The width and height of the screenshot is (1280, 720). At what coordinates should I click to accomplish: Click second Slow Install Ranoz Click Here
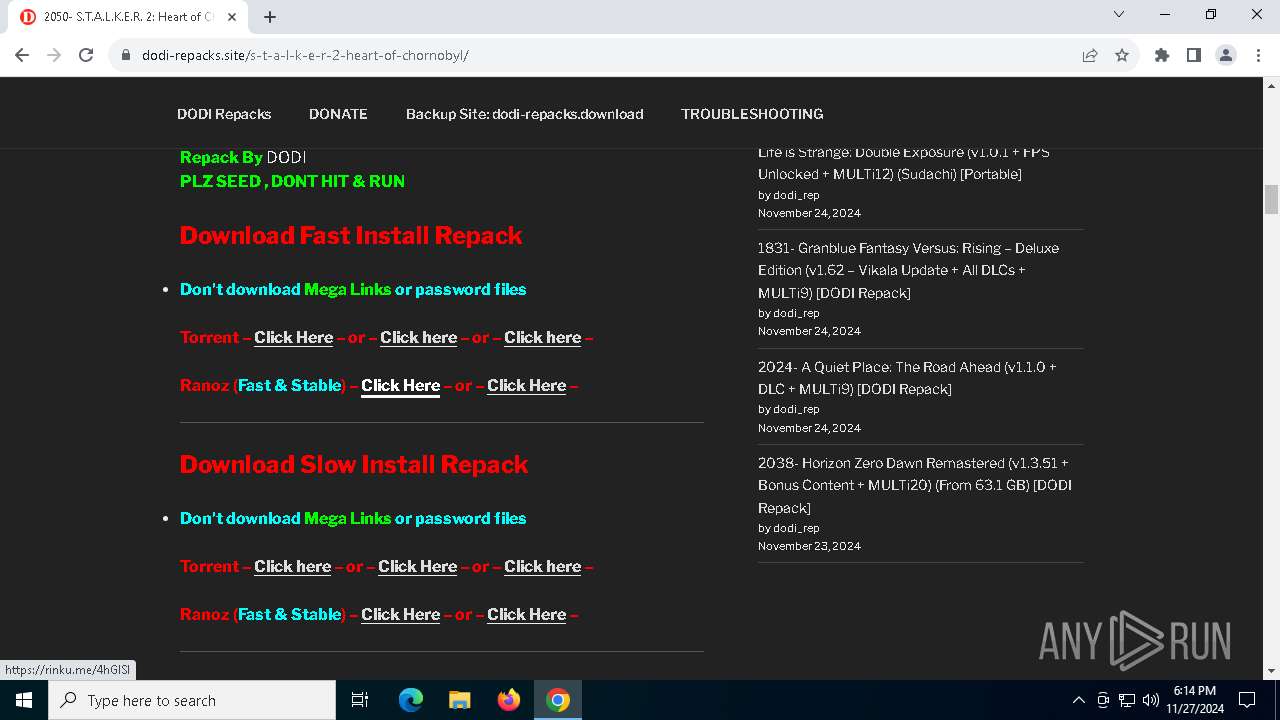click(x=526, y=615)
